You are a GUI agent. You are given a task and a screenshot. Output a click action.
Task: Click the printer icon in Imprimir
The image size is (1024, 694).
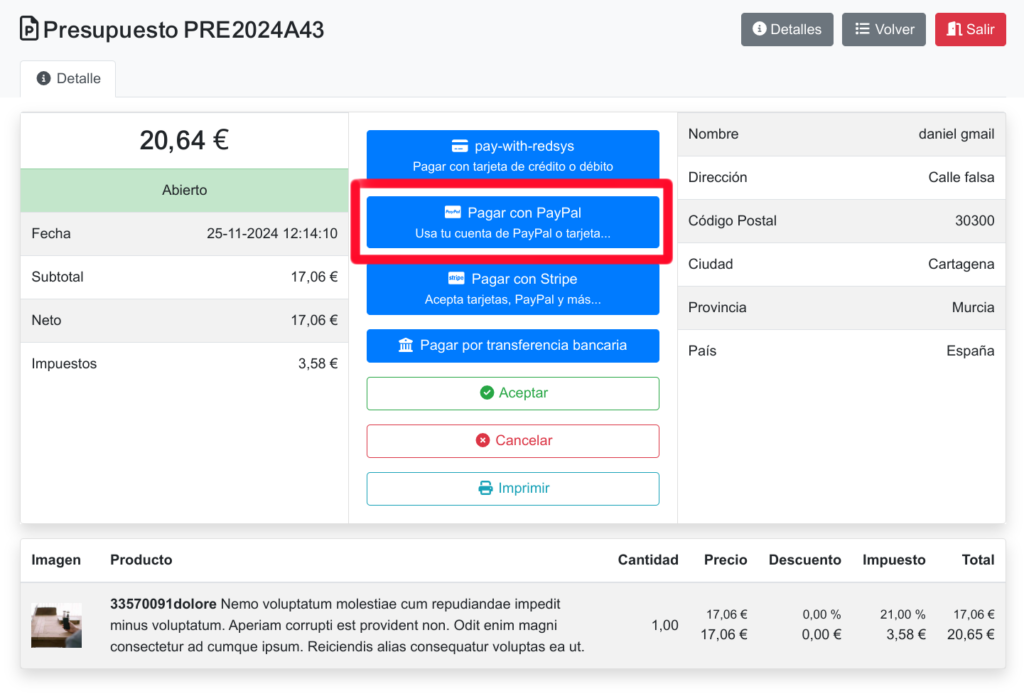pyautogui.click(x=486, y=488)
